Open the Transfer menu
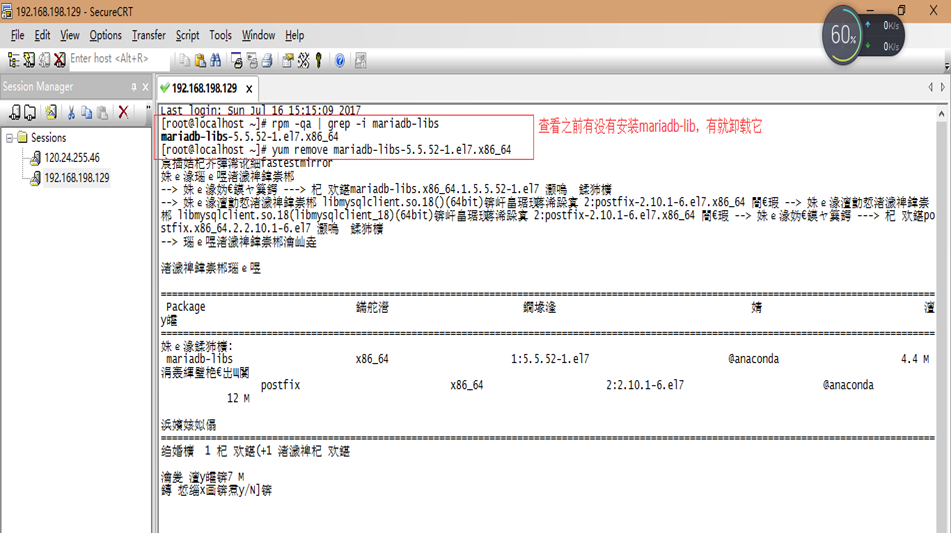Screen dimensions: 951x533 pos(149,35)
